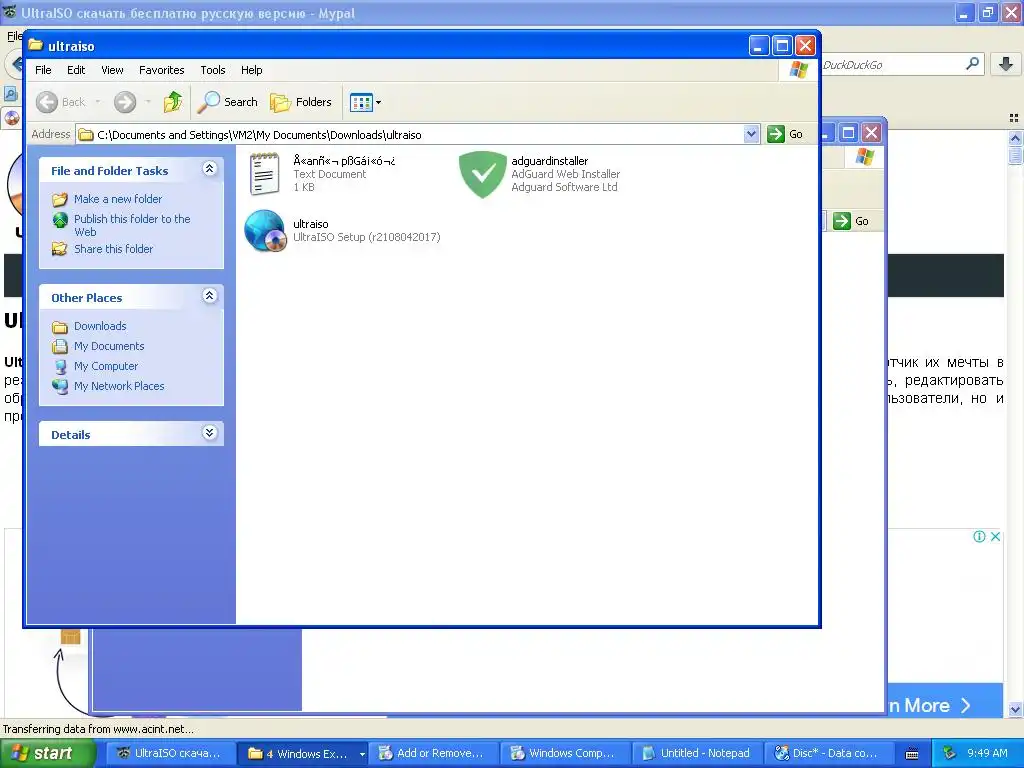This screenshot has height=768, width=1024.
Task: Switch to Untitled - Notepad taskbar button
Action: point(696,753)
